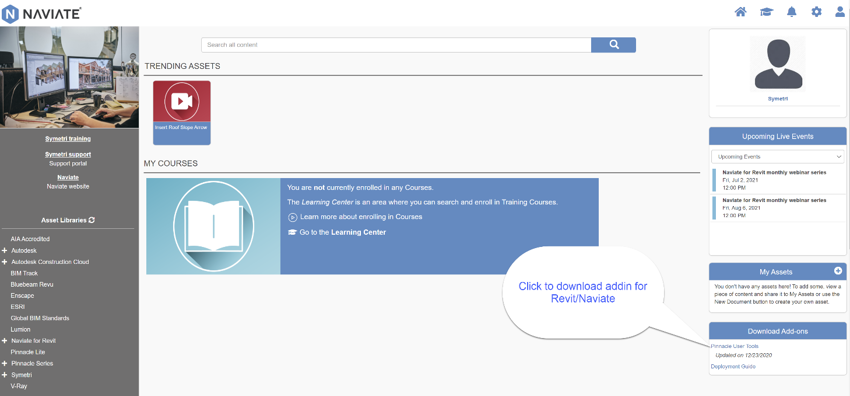The height and width of the screenshot is (396, 850).
Task: Download Pinnacle User Tools add-on
Action: tap(735, 346)
